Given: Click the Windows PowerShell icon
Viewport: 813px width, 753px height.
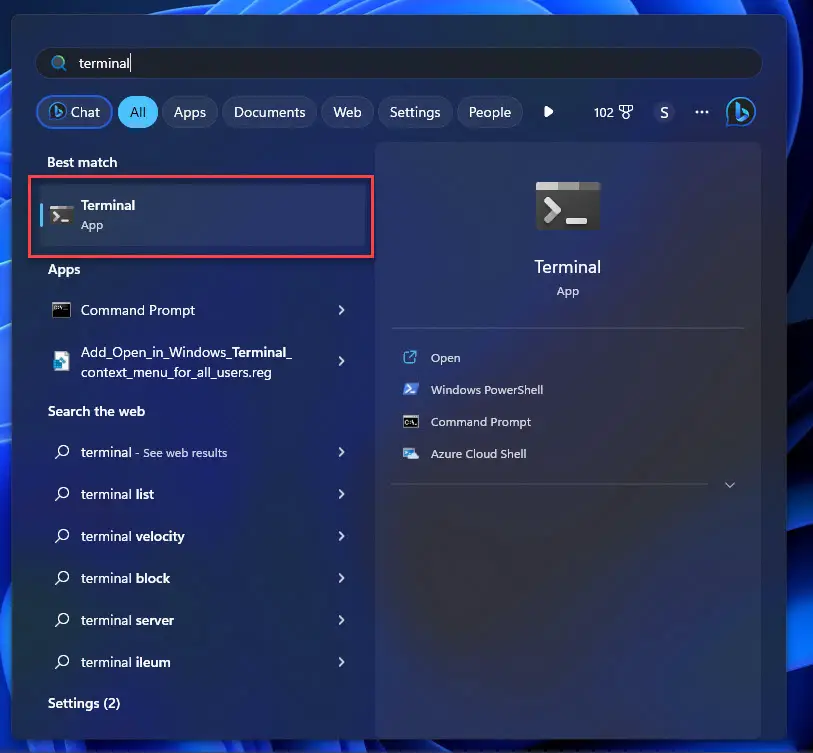Looking at the screenshot, I should click(411, 389).
